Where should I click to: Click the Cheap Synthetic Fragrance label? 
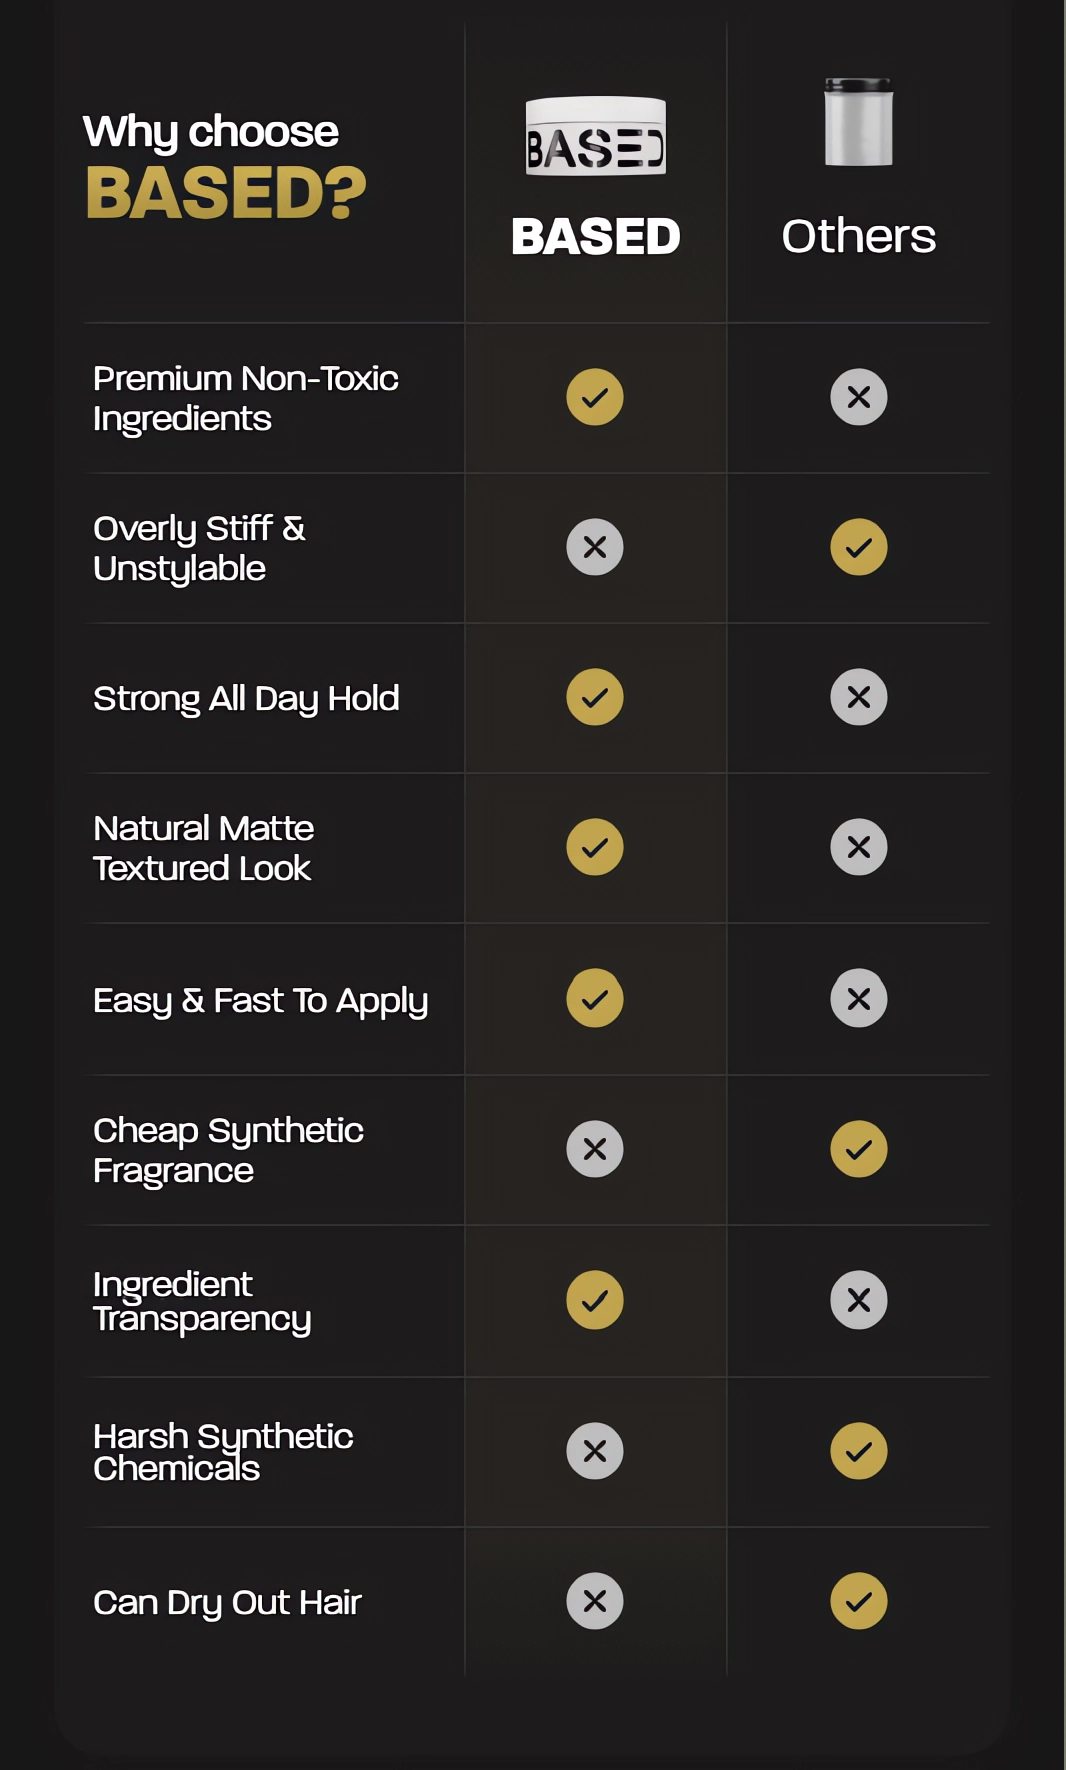[228, 1151]
